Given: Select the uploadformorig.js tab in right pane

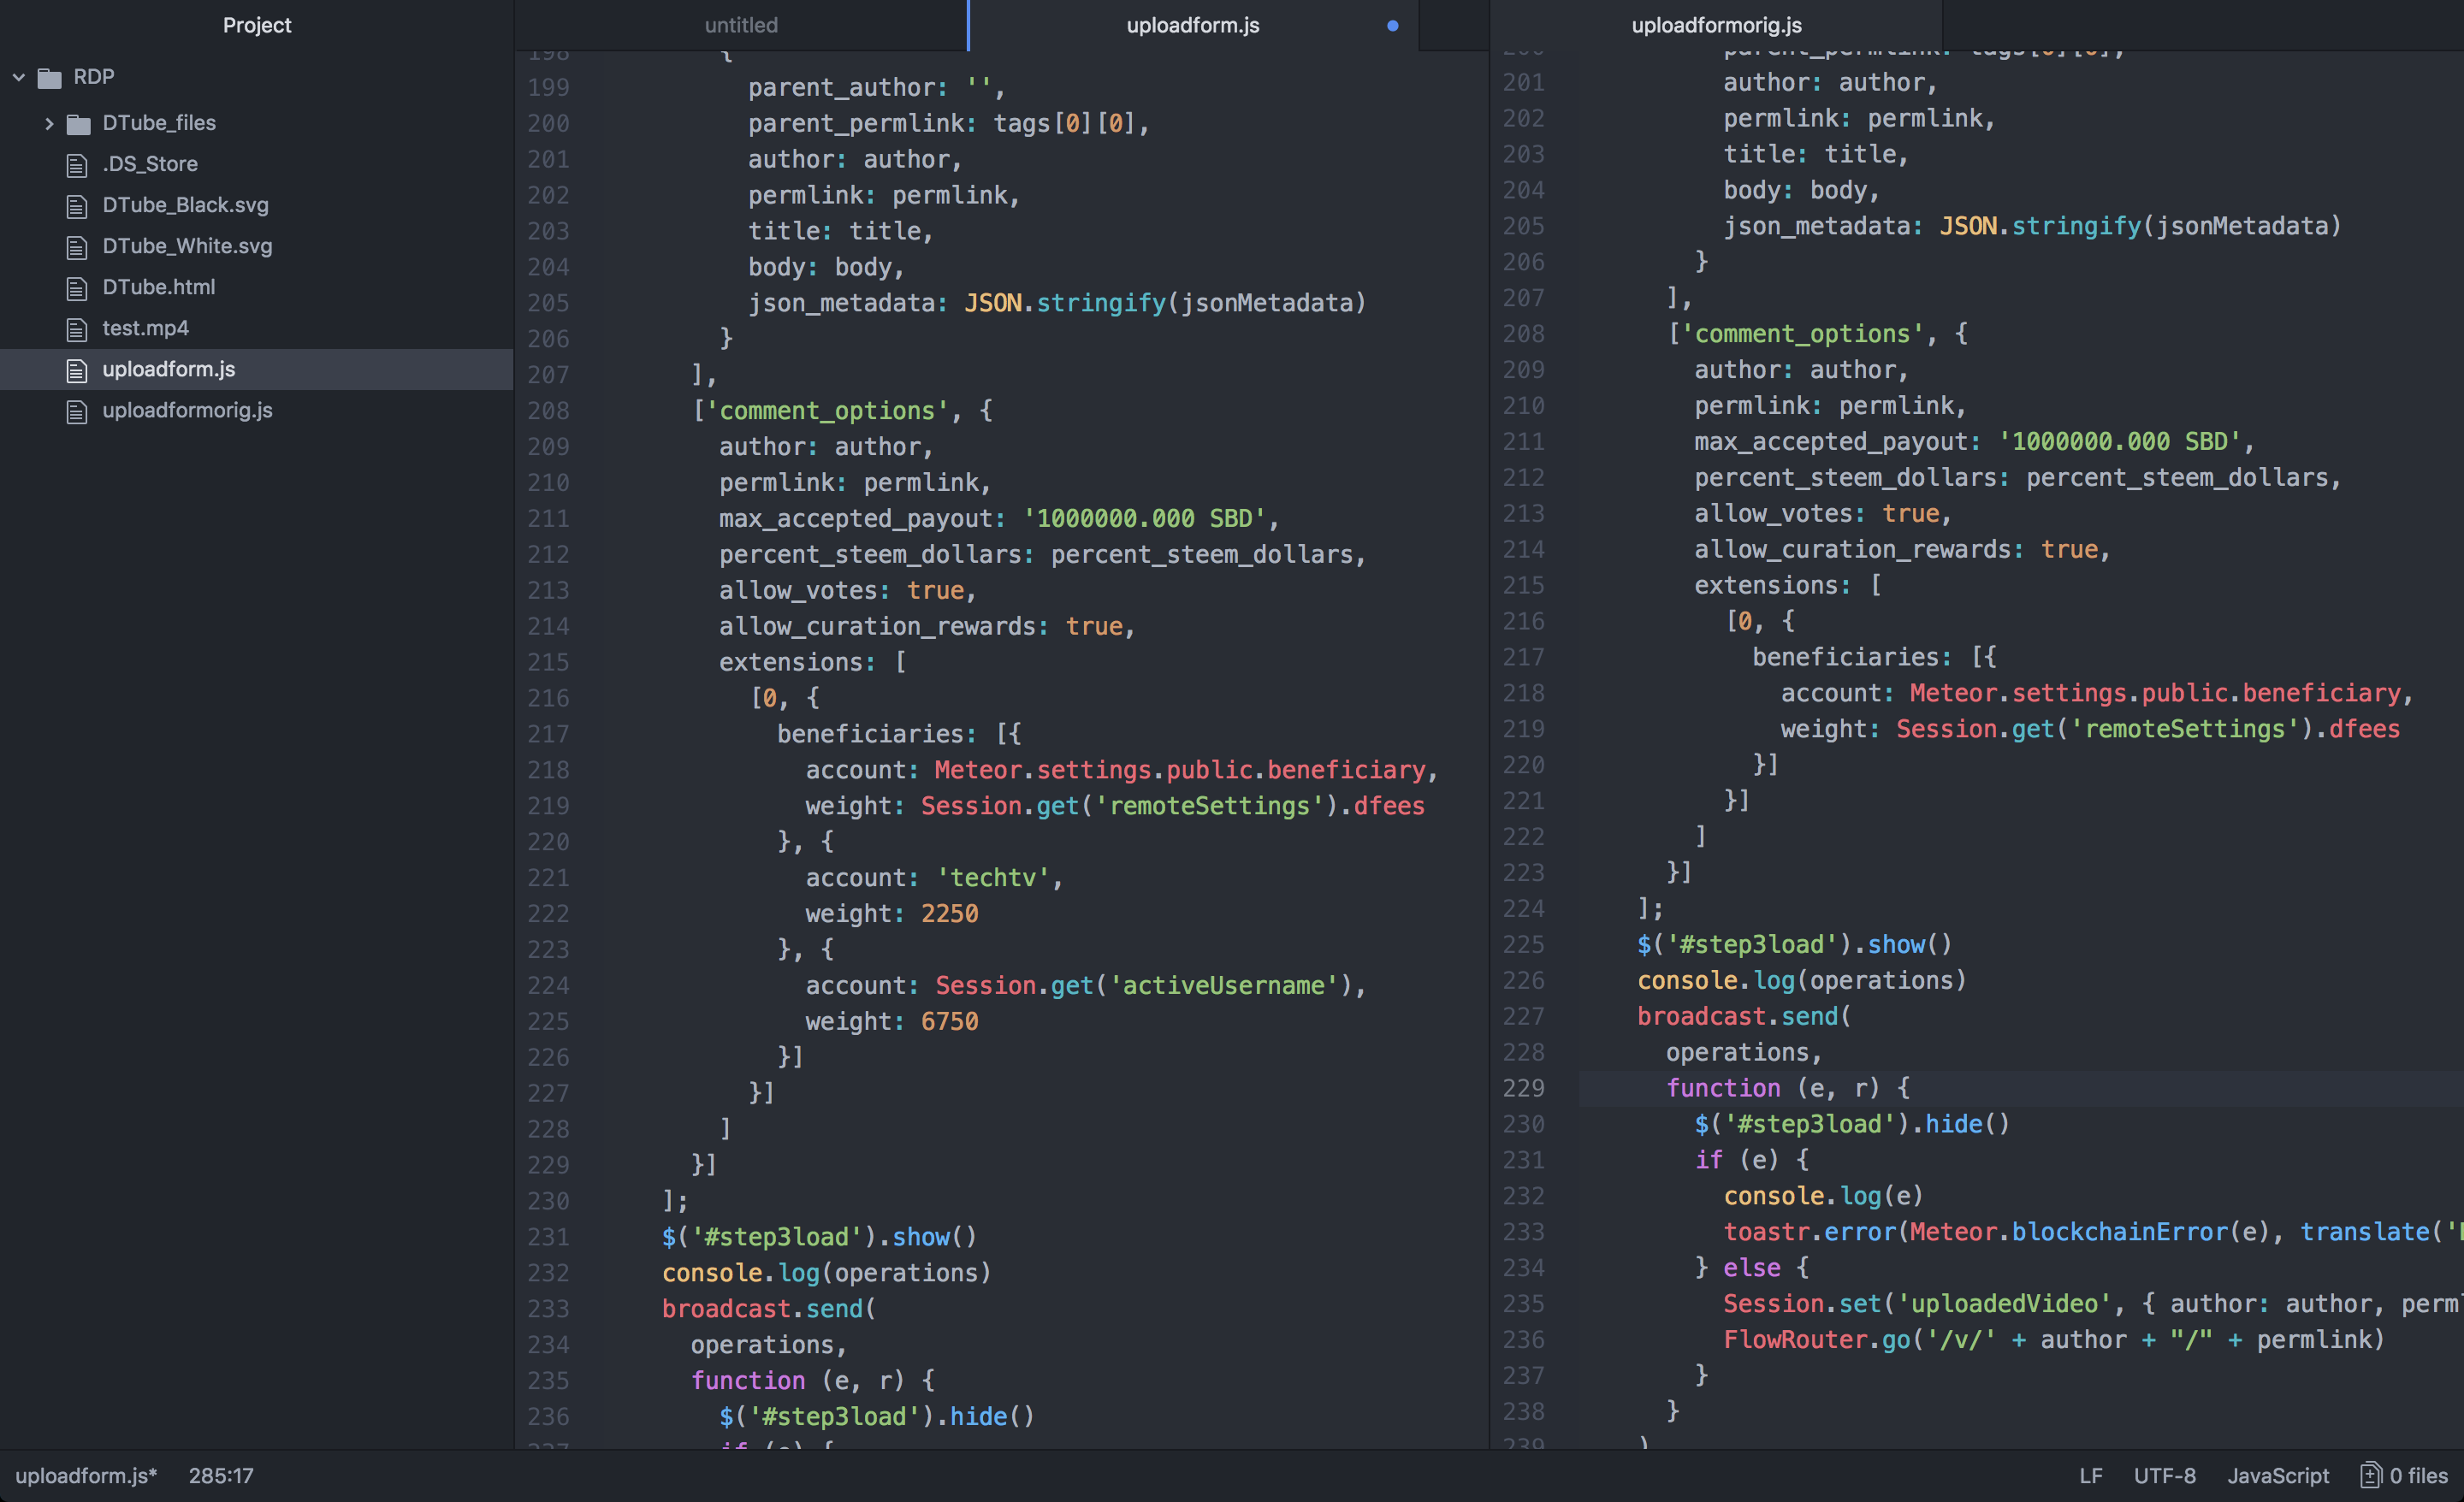Looking at the screenshot, I should click(1716, 25).
